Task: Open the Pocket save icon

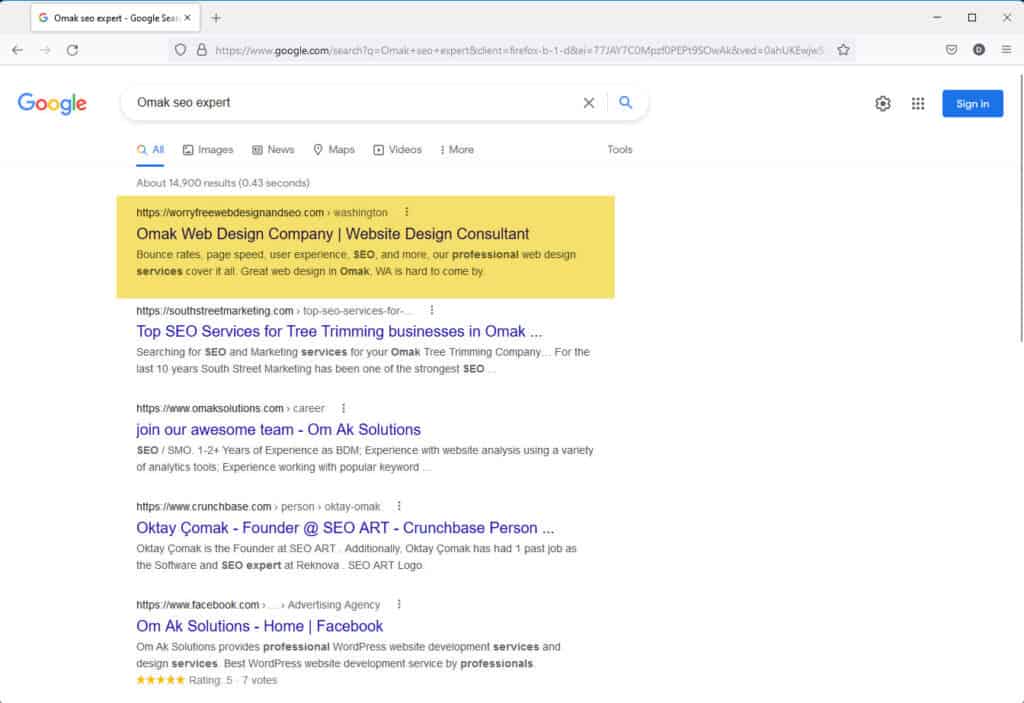Action: point(952,50)
